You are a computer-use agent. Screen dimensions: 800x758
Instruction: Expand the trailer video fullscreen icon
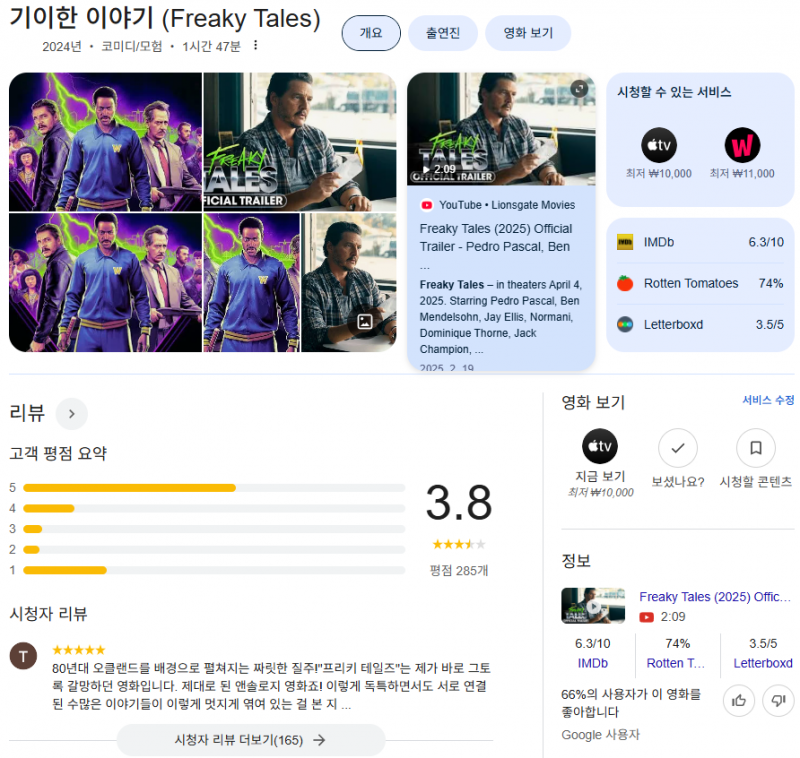pyautogui.click(x=579, y=89)
